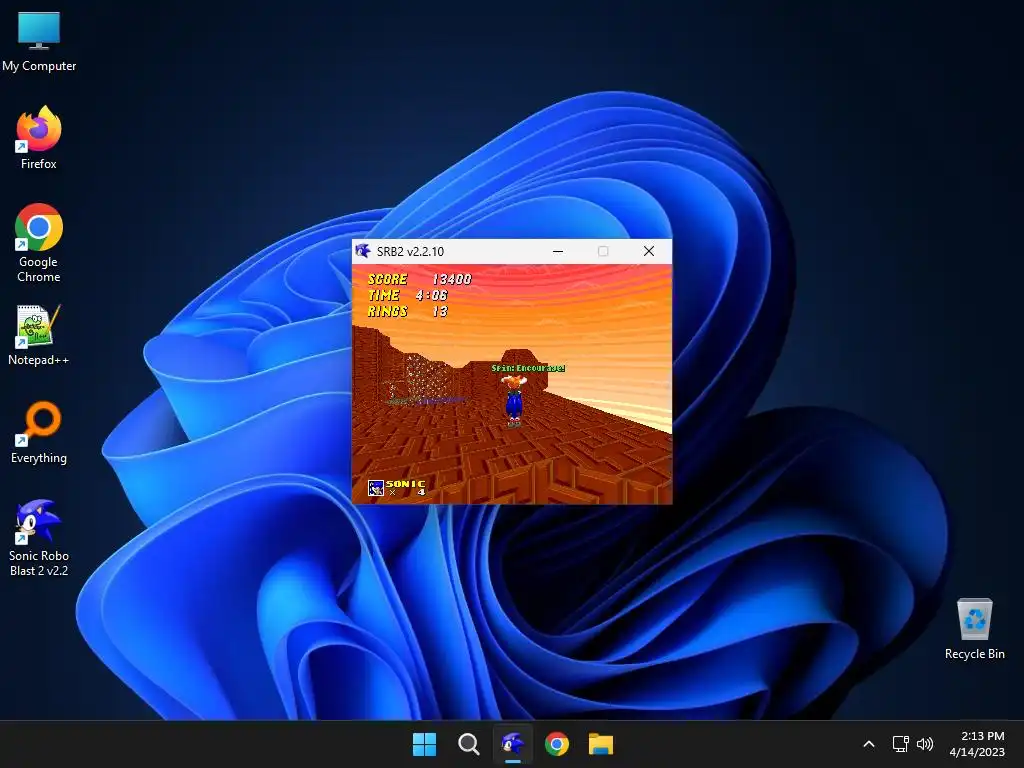Viewport: 1024px width, 768px height.
Task: Close the SRB2 v2.2.10 window
Action: pos(648,251)
